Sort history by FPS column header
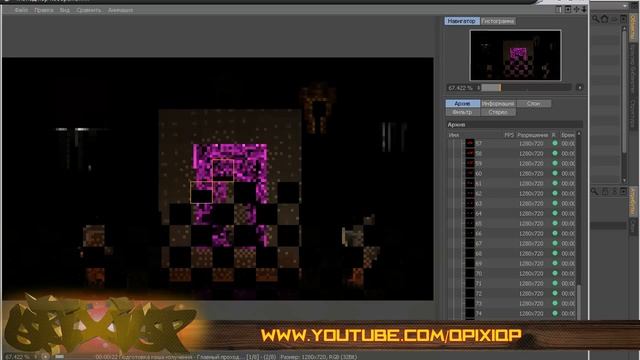Viewport: 640px width, 360px height. pyautogui.click(x=509, y=135)
